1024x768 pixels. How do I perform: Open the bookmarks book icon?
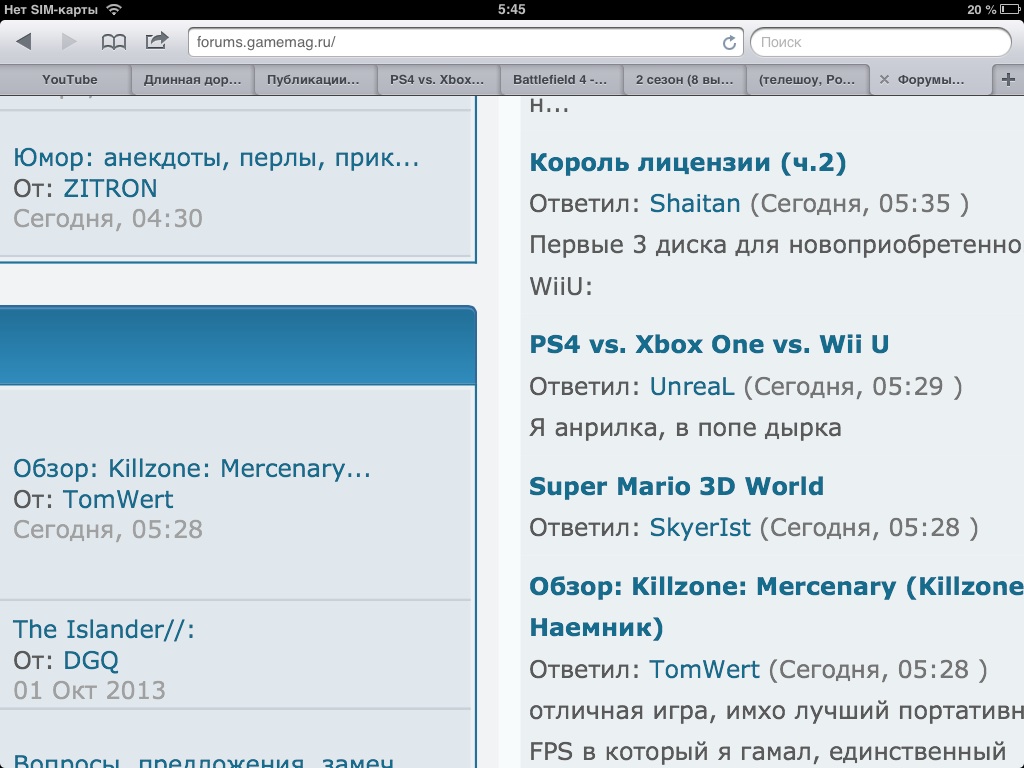pyautogui.click(x=114, y=42)
